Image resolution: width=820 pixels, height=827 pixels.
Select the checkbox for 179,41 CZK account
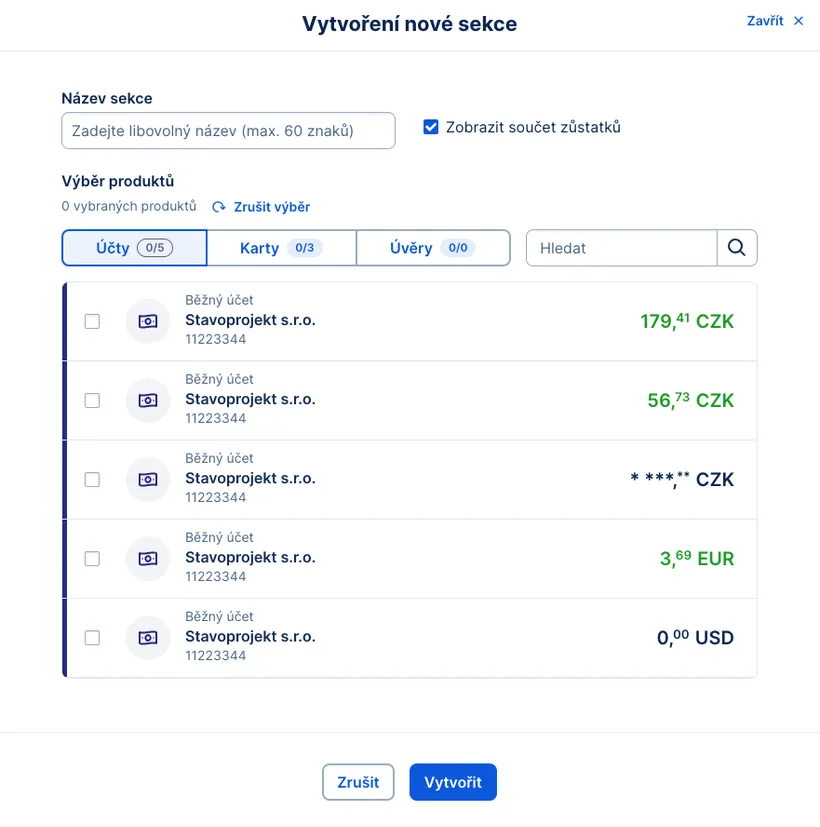(92, 321)
